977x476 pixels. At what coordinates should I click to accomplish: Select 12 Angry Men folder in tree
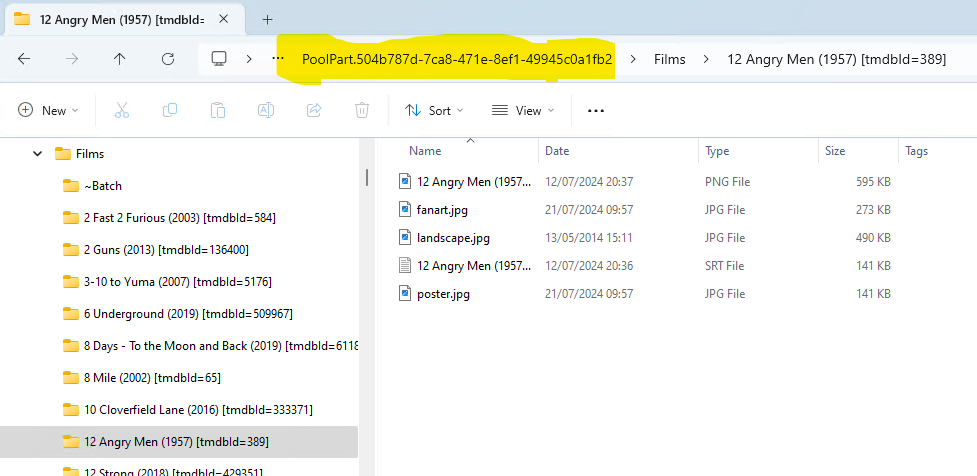(x=179, y=442)
